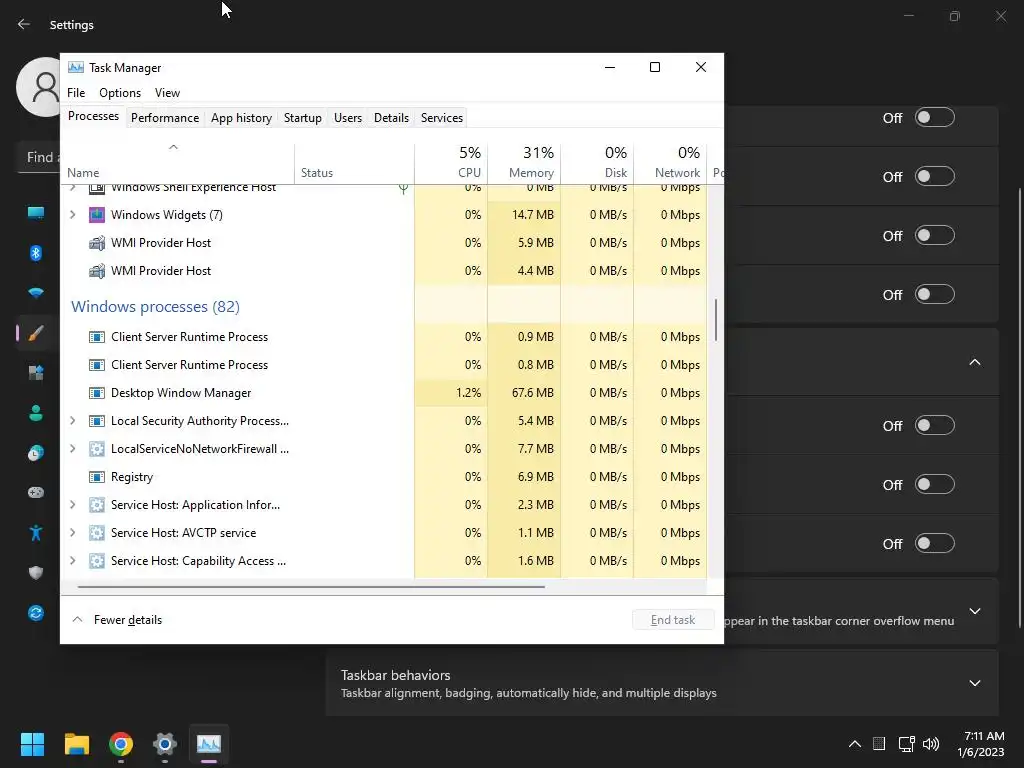Click End task button
Screen dimensions: 1024x768
673,620
